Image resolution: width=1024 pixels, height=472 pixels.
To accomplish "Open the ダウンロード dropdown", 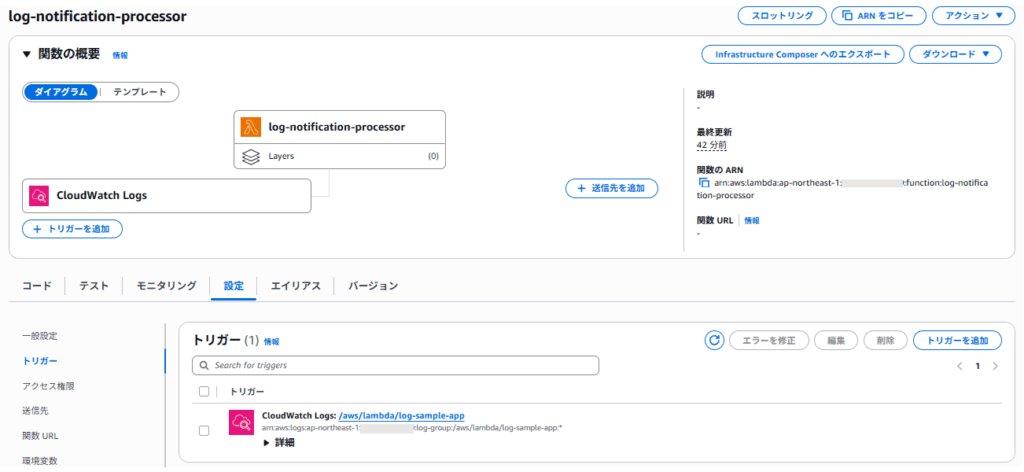I will pos(955,54).
